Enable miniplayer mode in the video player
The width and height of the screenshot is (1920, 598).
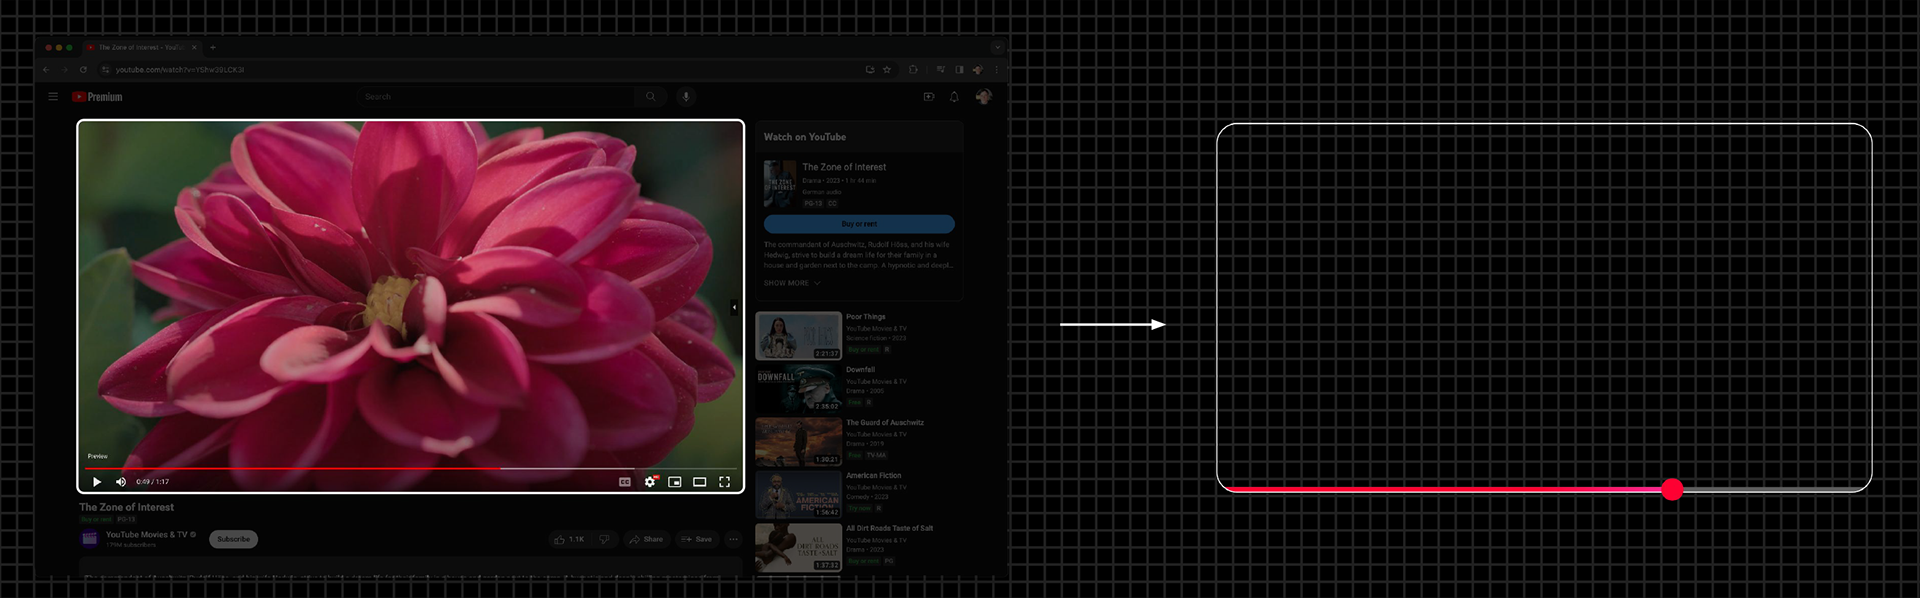675,482
